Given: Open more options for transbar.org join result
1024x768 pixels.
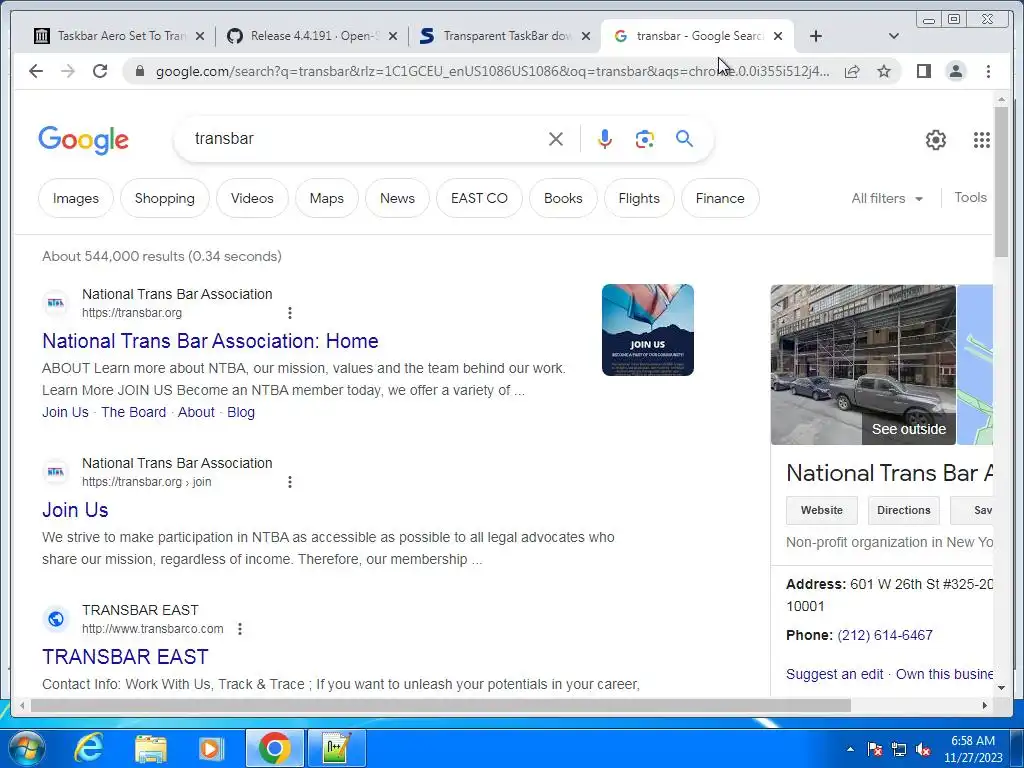Looking at the screenshot, I should point(290,482).
